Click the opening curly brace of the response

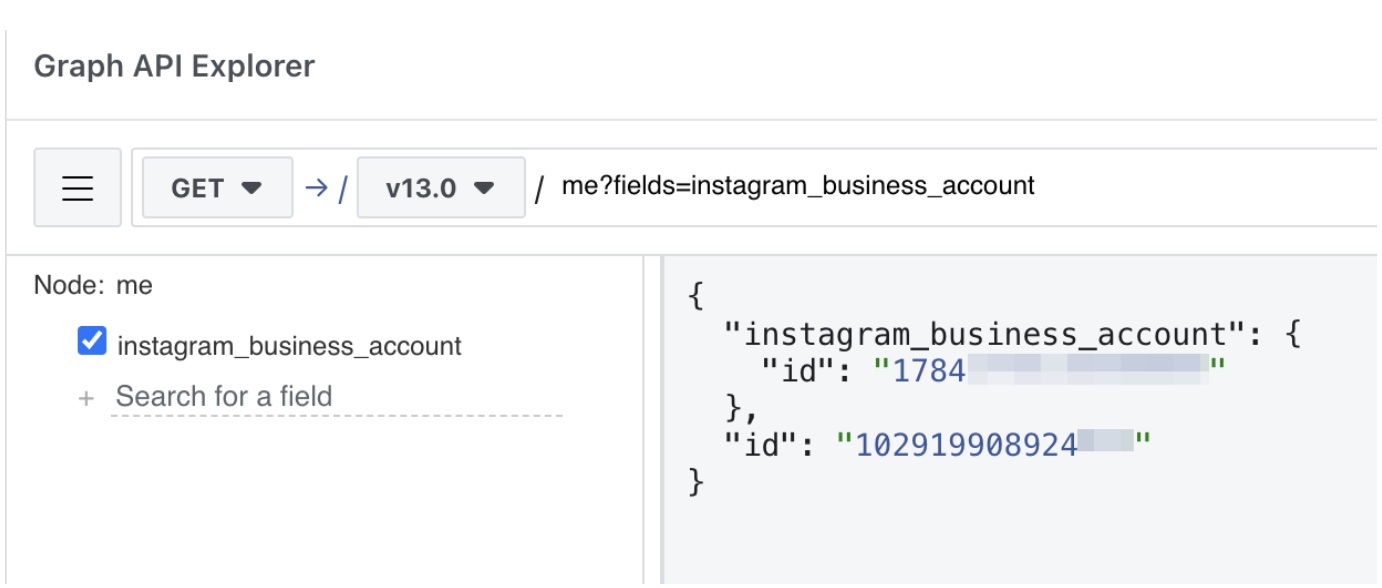[x=697, y=297]
